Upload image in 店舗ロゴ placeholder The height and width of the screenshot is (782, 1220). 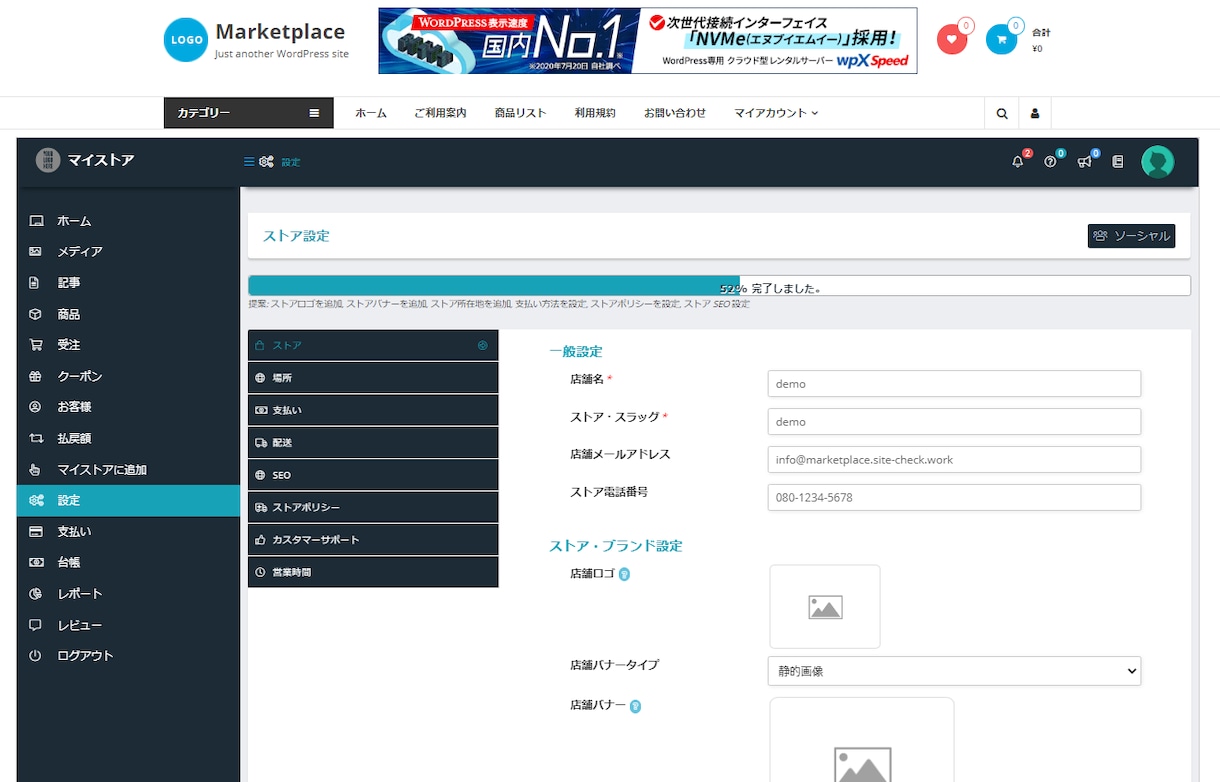(825, 607)
